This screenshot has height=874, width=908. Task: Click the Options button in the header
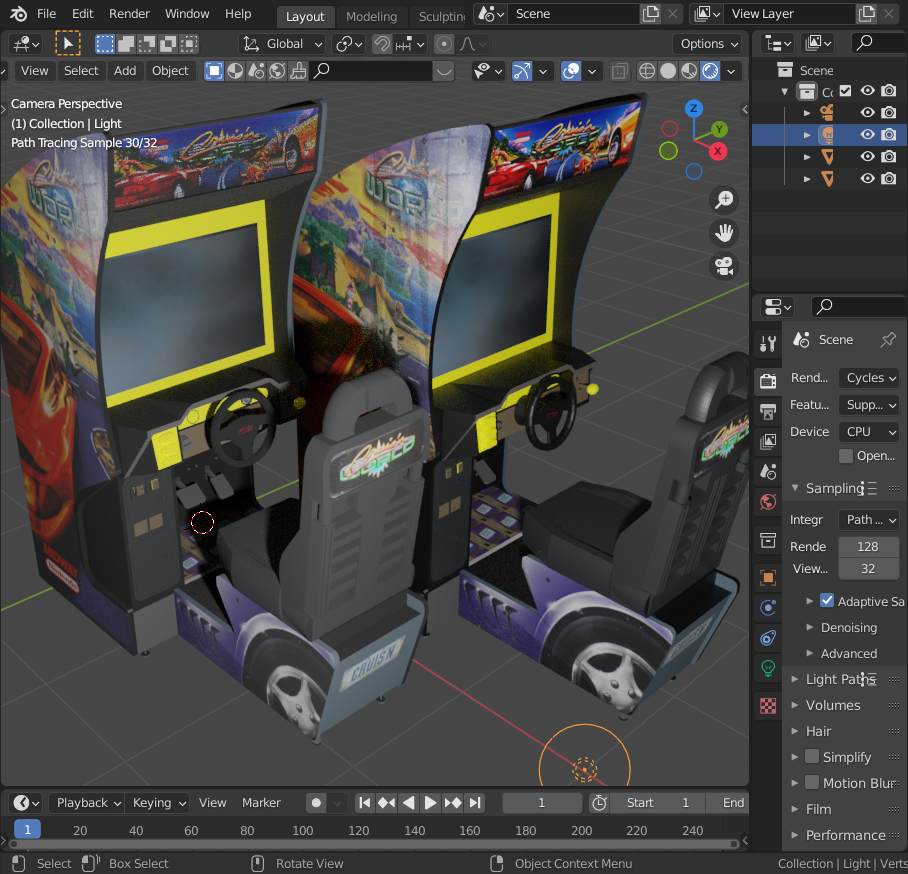pyautogui.click(x=708, y=44)
